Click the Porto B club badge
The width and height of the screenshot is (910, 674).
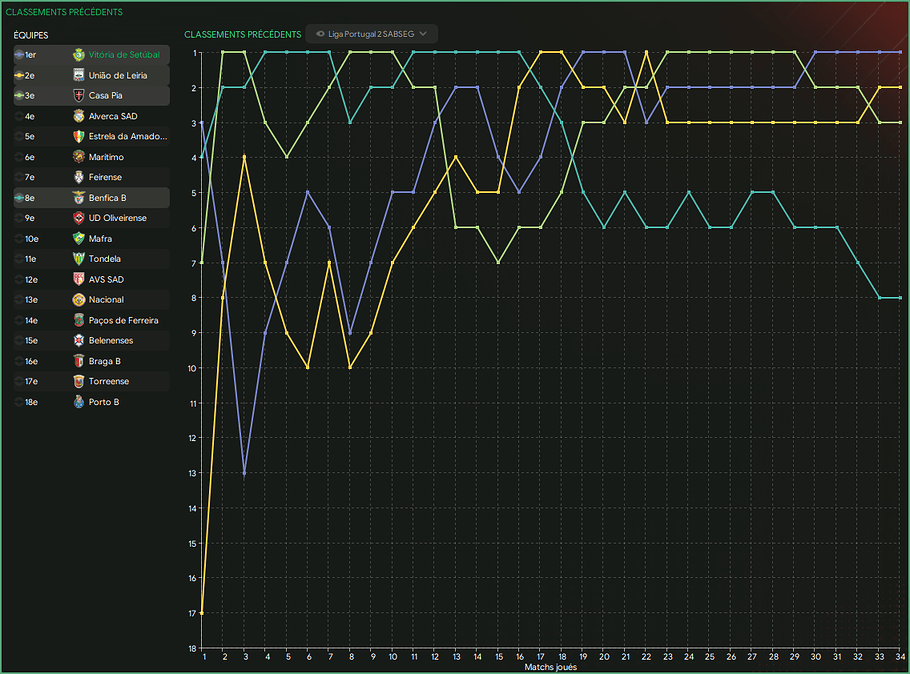pyautogui.click(x=79, y=402)
